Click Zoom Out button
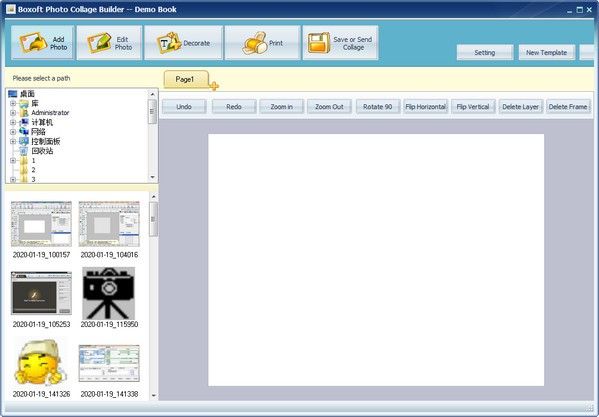Viewport: 599px width, 417px height. (329, 107)
